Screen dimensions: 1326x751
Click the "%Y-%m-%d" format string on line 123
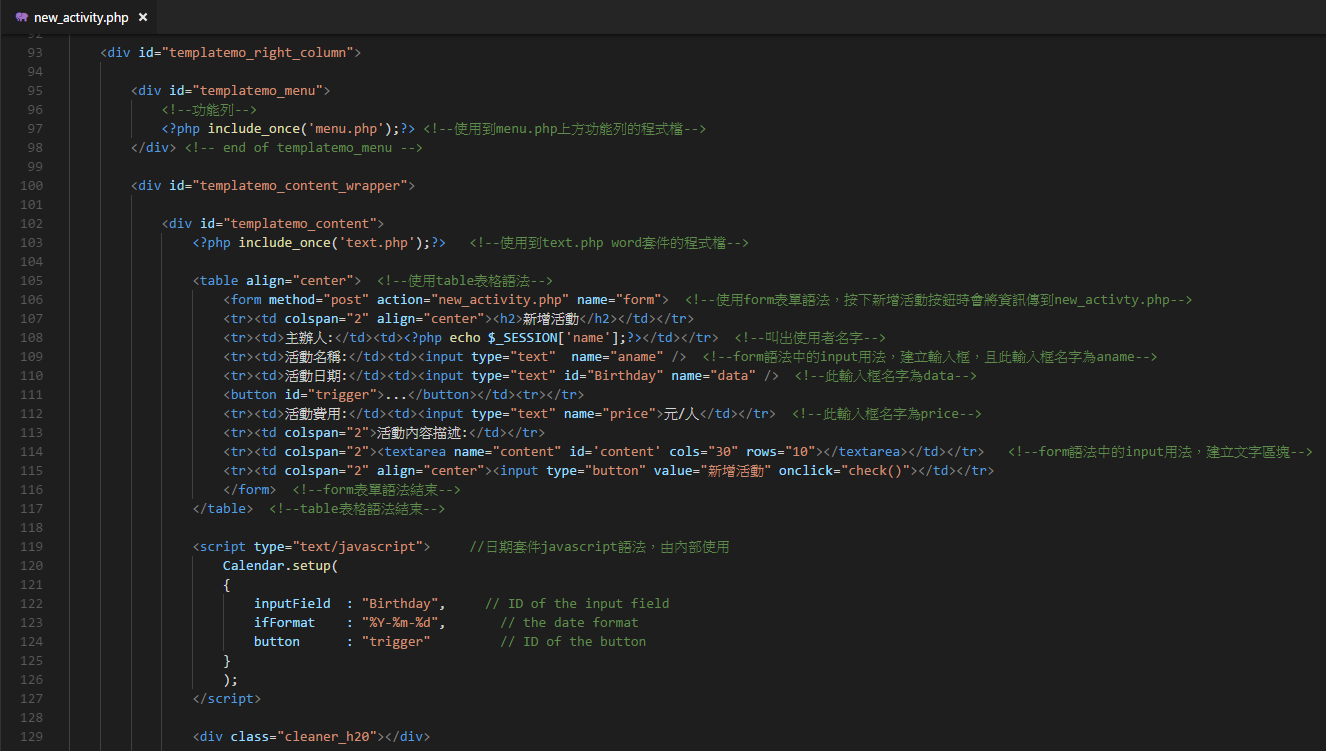point(400,622)
